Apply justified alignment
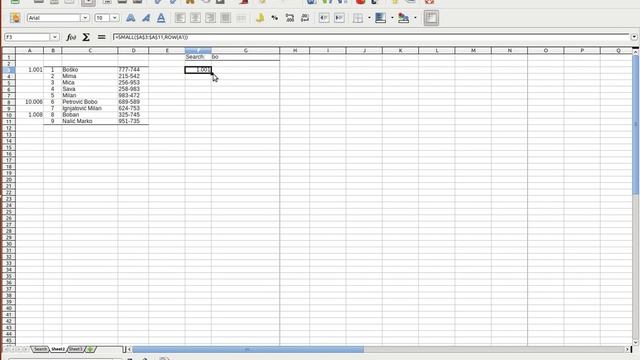The image size is (640, 360). coord(225,18)
